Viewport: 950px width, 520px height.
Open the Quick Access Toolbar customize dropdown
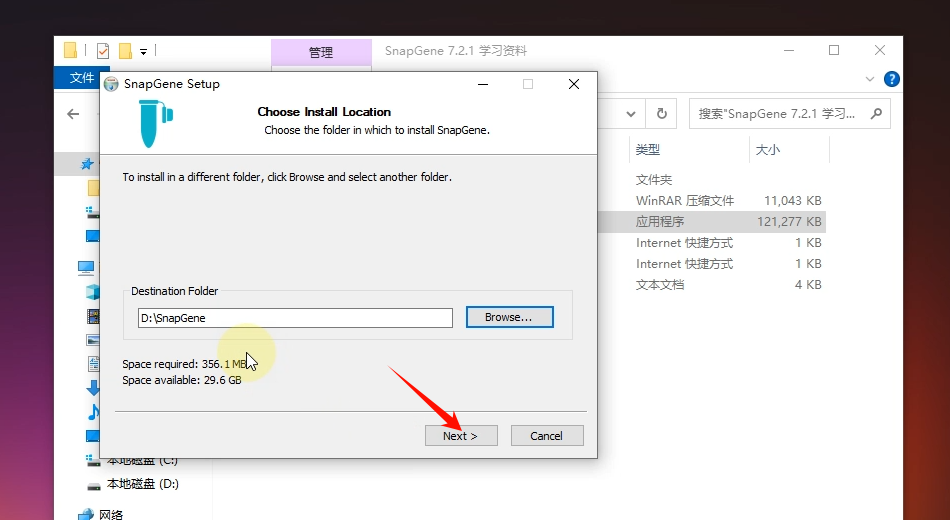tap(144, 51)
